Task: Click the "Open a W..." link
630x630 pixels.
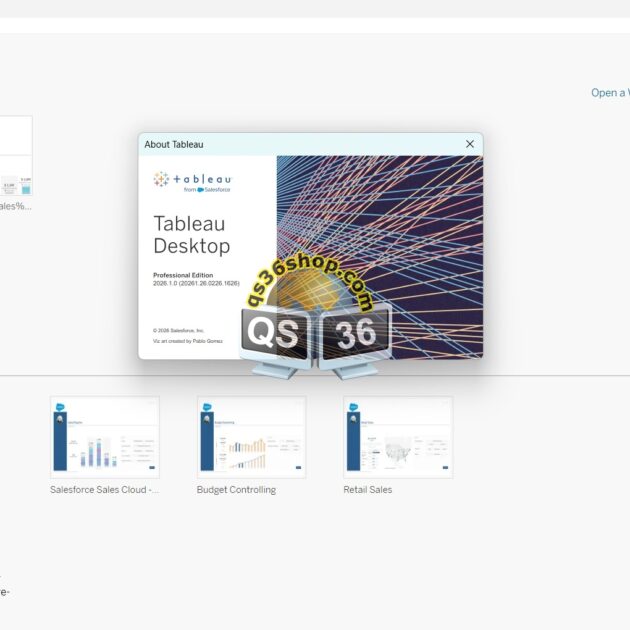Action: pyautogui.click(x=609, y=93)
